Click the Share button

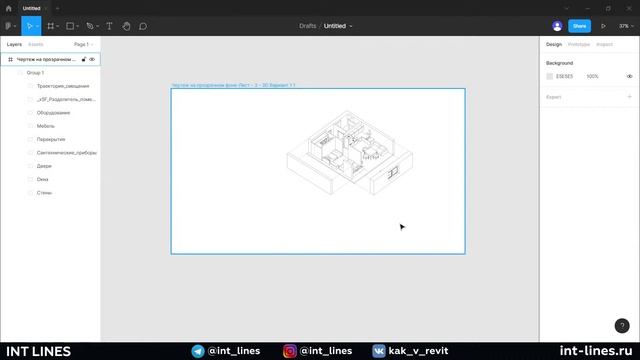pyautogui.click(x=580, y=26)
